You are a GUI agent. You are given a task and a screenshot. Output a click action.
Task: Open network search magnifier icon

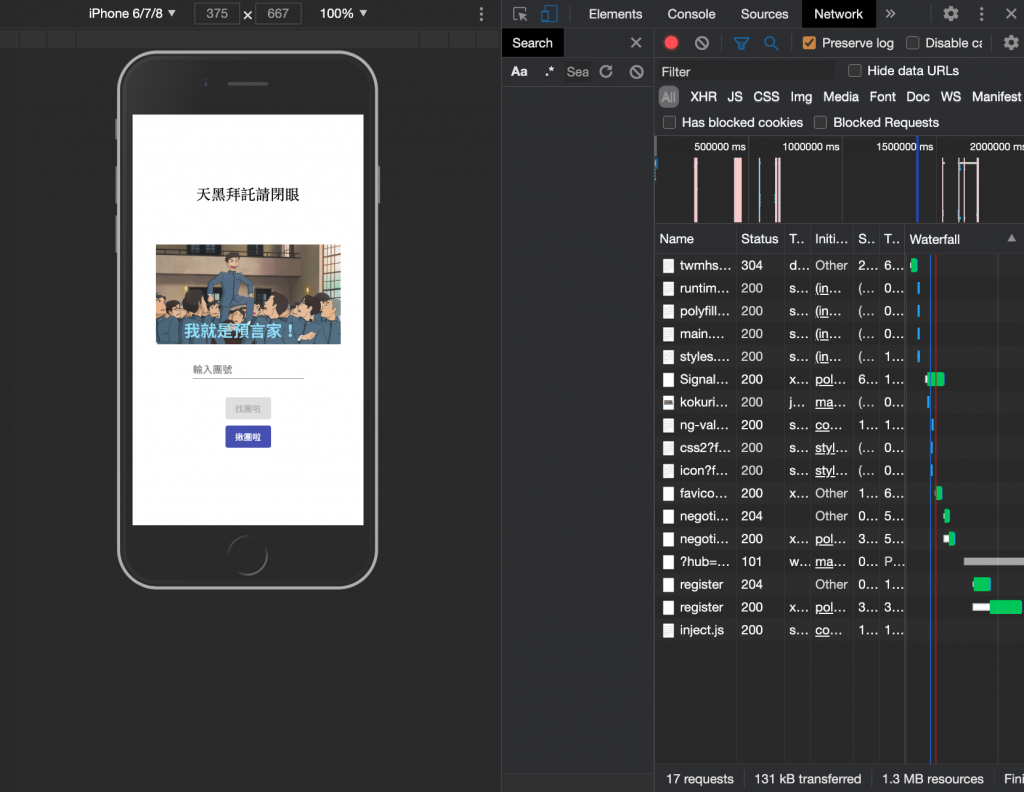[771, 43]
